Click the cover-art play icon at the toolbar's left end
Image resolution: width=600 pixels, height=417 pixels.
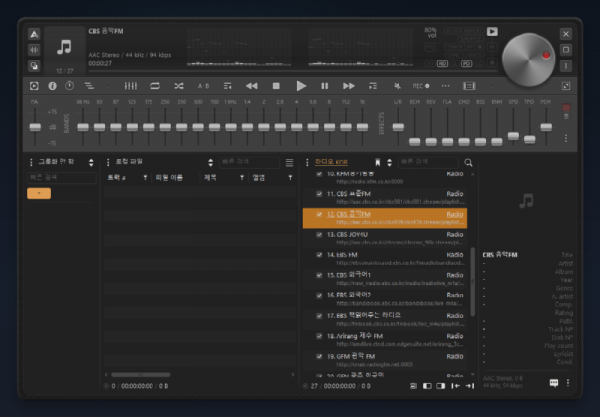34,86
